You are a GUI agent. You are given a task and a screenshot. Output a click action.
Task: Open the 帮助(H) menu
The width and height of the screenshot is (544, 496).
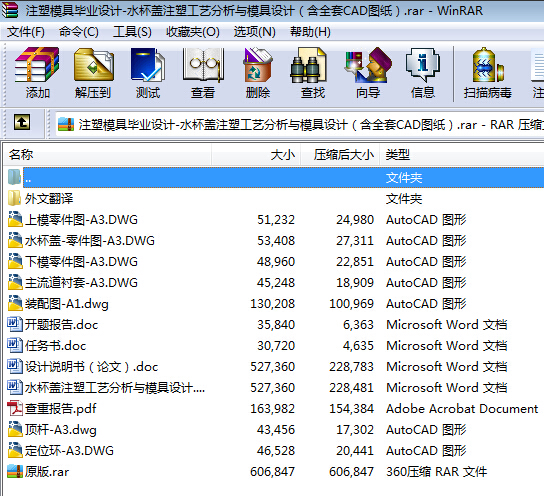pyautogui.click(x=311, y=32)
